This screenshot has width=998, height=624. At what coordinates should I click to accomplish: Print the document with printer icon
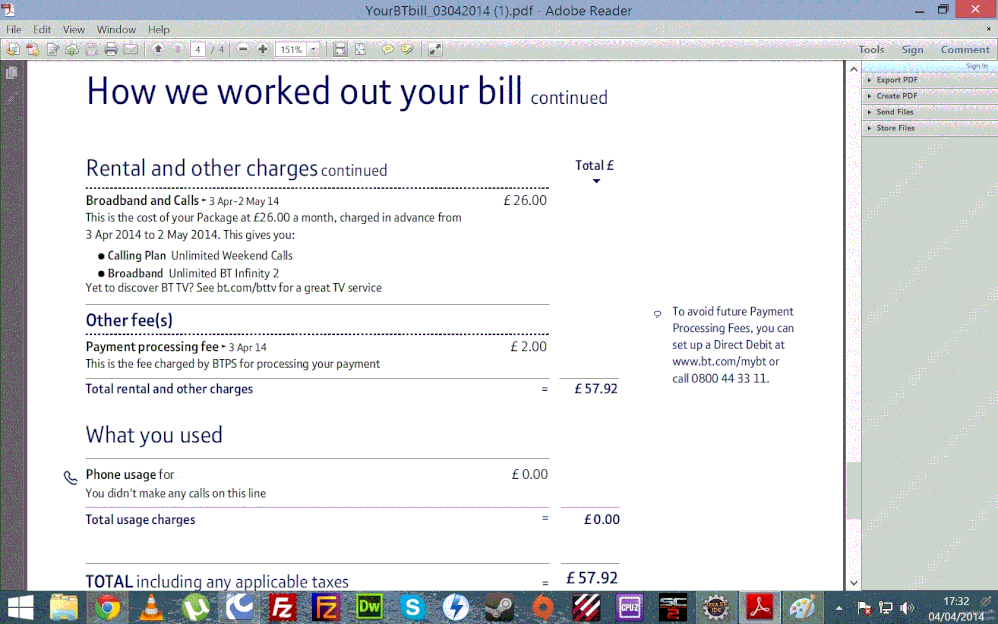(111, 49)
